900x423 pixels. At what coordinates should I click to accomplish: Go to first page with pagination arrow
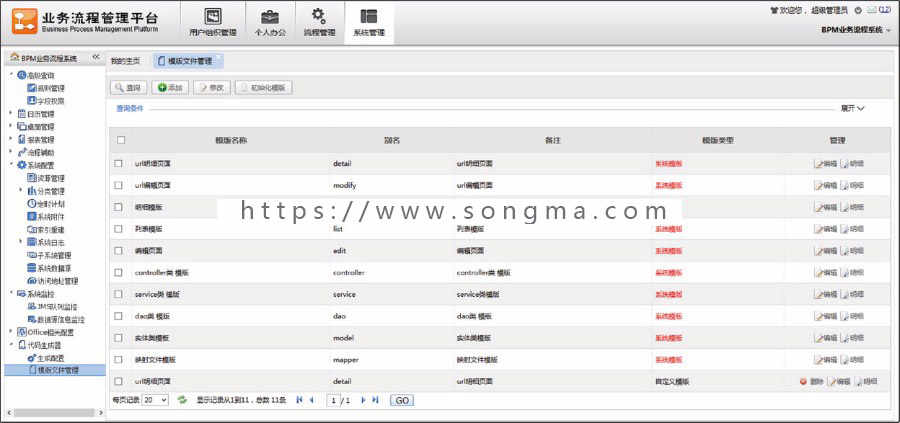(x=299, y=400)
